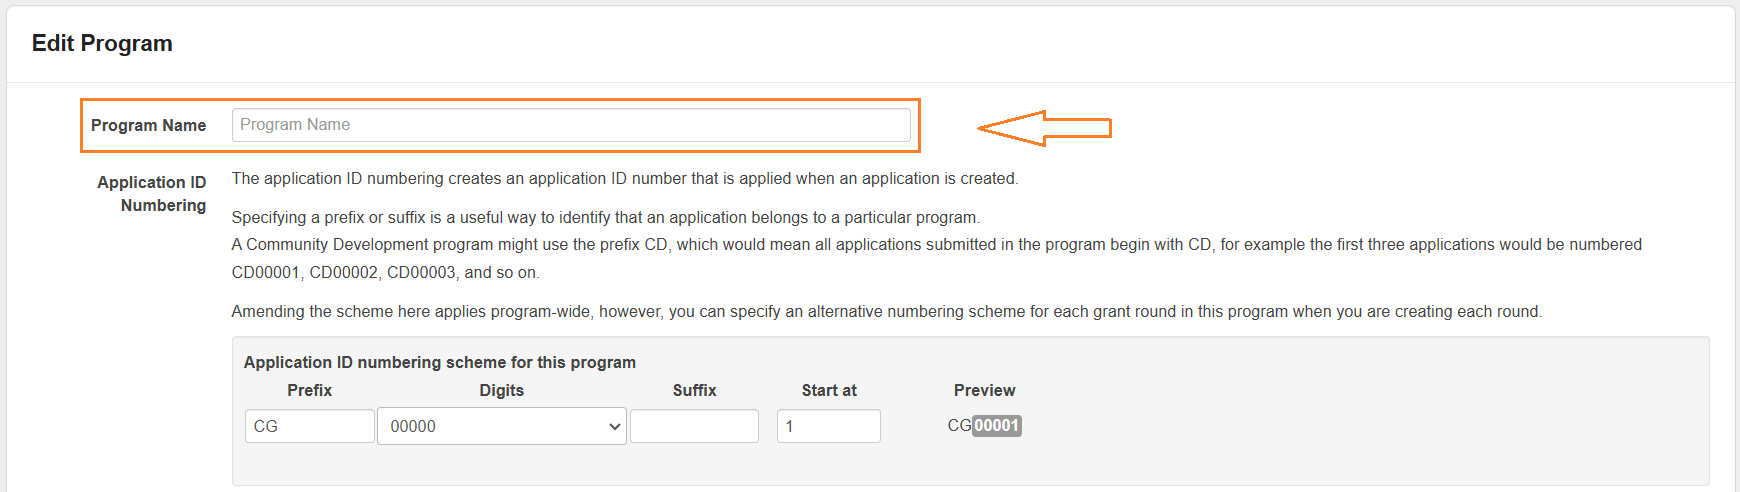This screenshot has width=1740, height=492.
Task: Click the Preview column header
Action: (984, 390)
